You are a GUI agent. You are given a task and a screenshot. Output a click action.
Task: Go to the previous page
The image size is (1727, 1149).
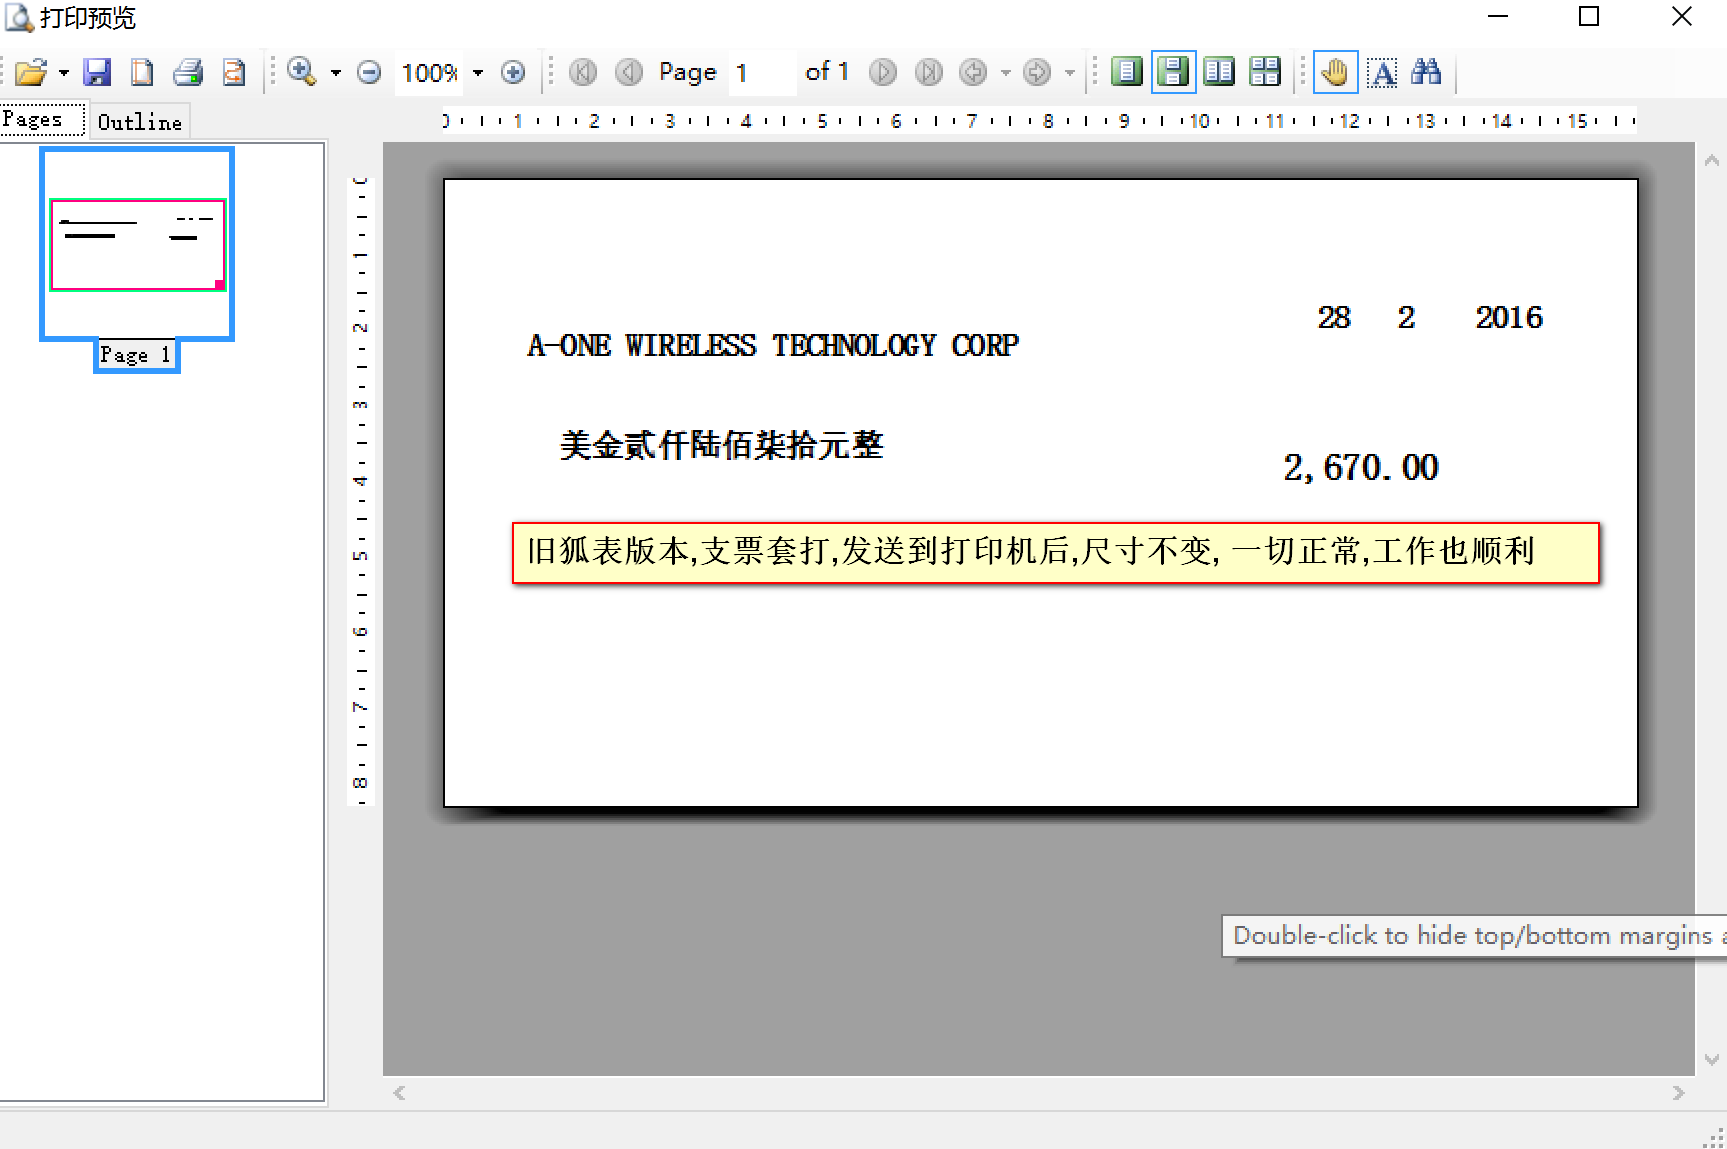(x=629, y=72)
